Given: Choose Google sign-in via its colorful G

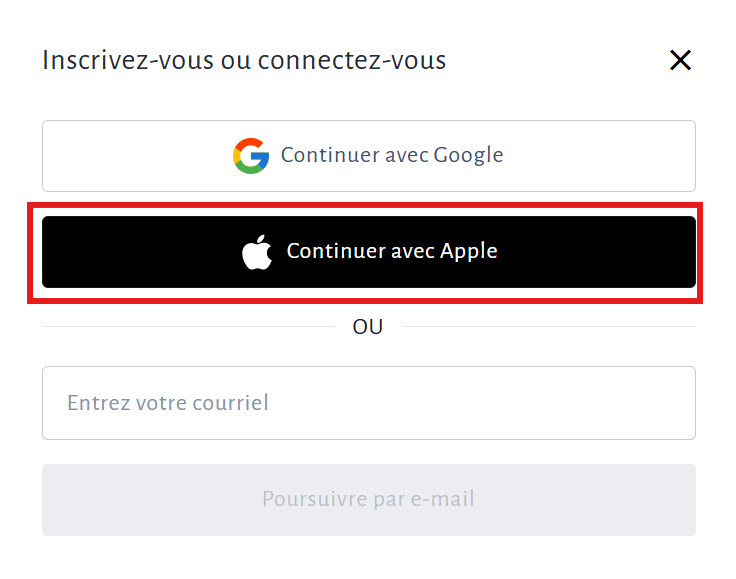Looking at the screenshot, I should click(x=251, y=156).
